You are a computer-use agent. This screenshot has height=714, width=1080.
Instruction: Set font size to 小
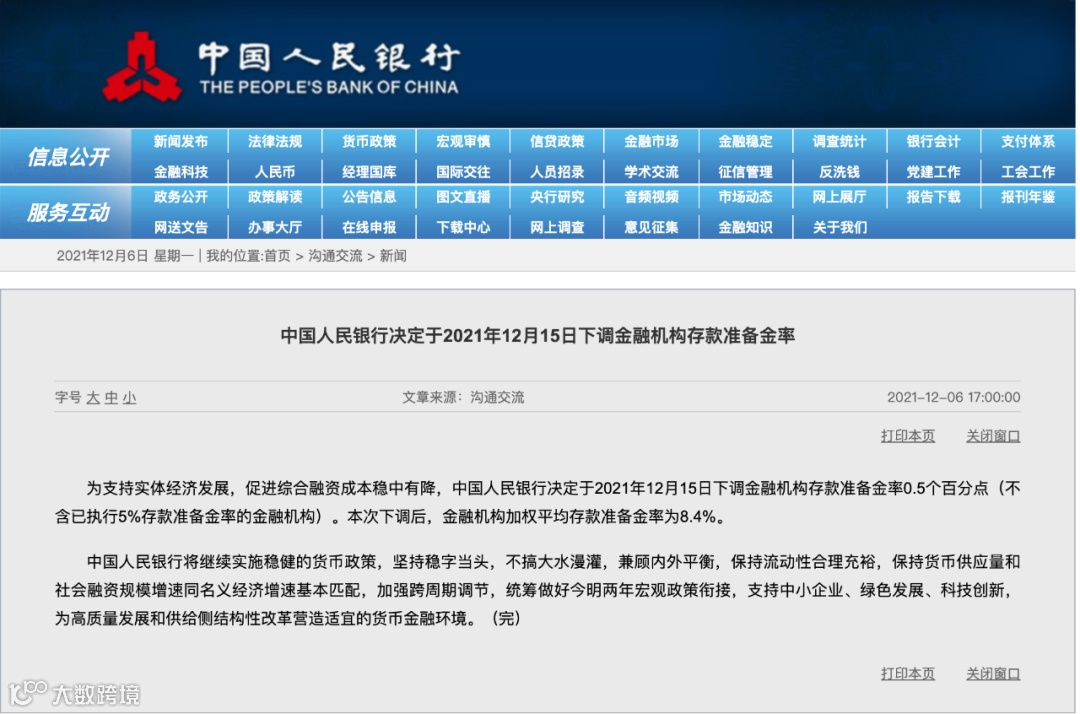(x=129, y=398)
